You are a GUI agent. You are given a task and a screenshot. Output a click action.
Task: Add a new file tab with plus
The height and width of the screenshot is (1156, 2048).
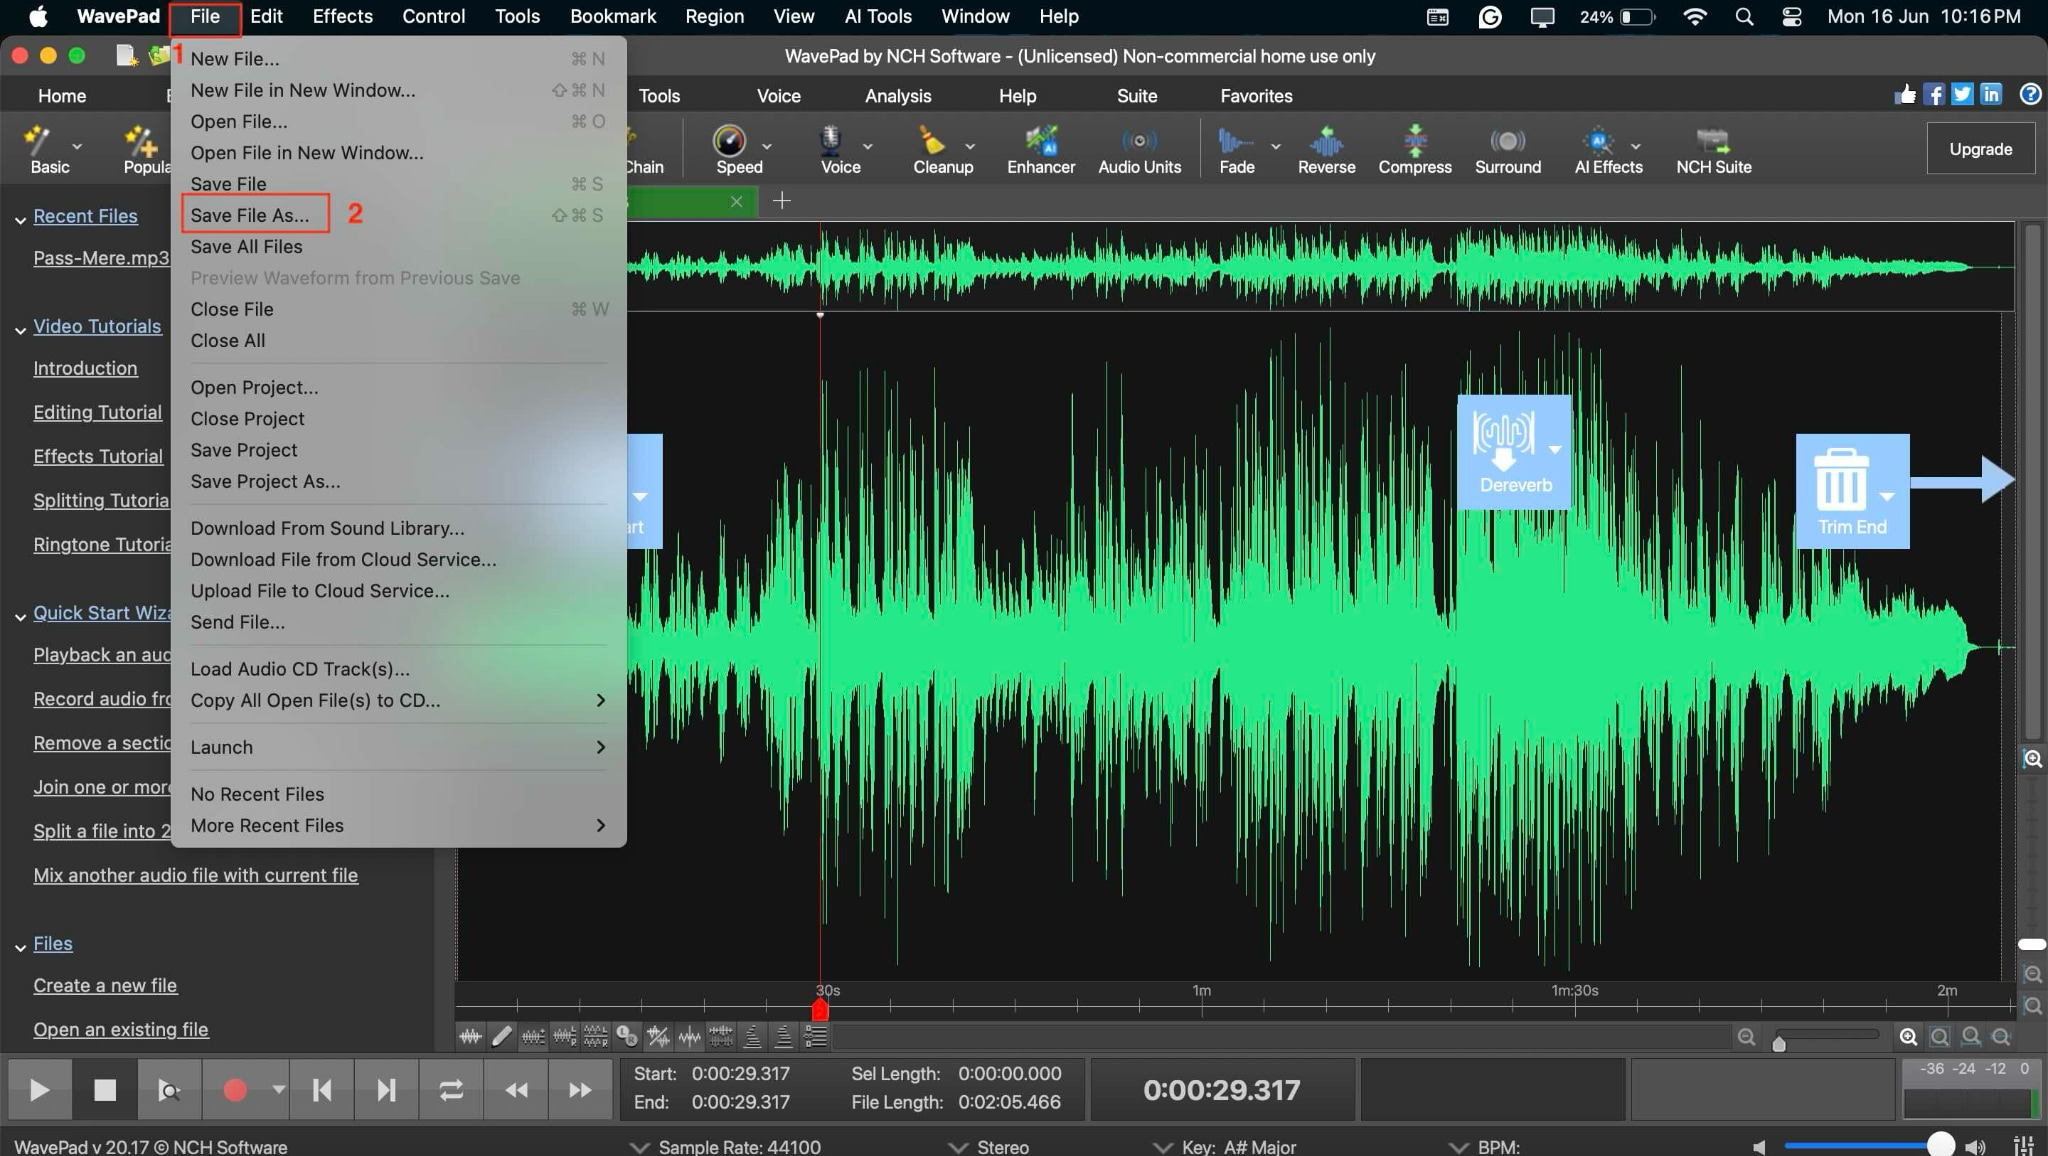click(782, 201)
